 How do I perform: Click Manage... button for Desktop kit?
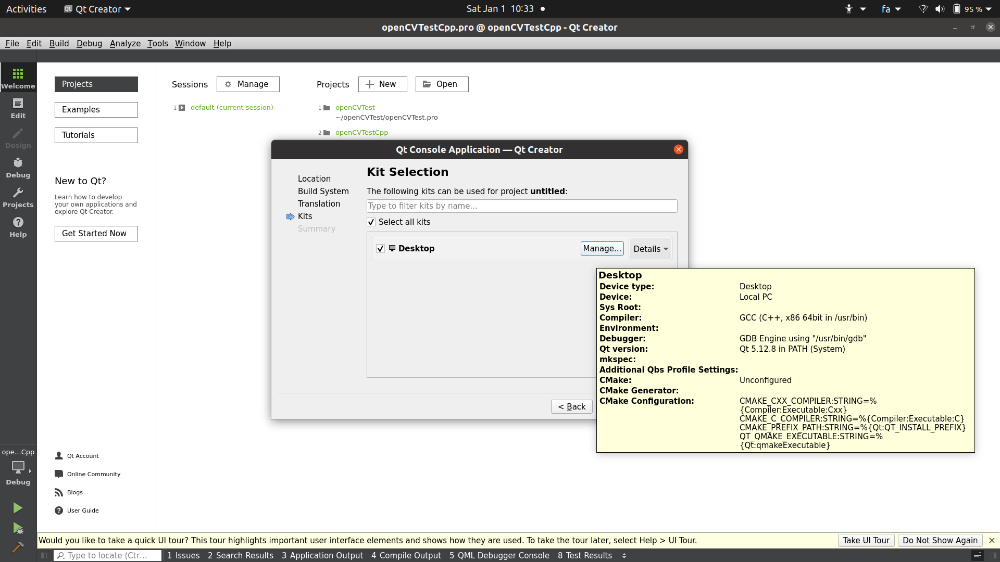click(x=602, y=249)
